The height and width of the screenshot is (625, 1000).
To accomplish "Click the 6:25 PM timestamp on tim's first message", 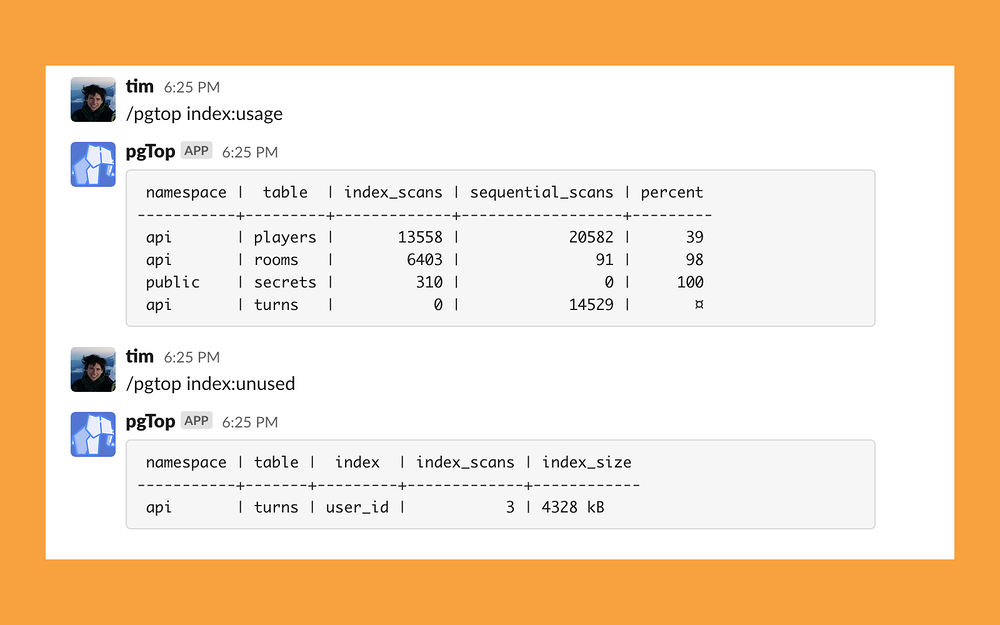I will click(x=192, y=87).
